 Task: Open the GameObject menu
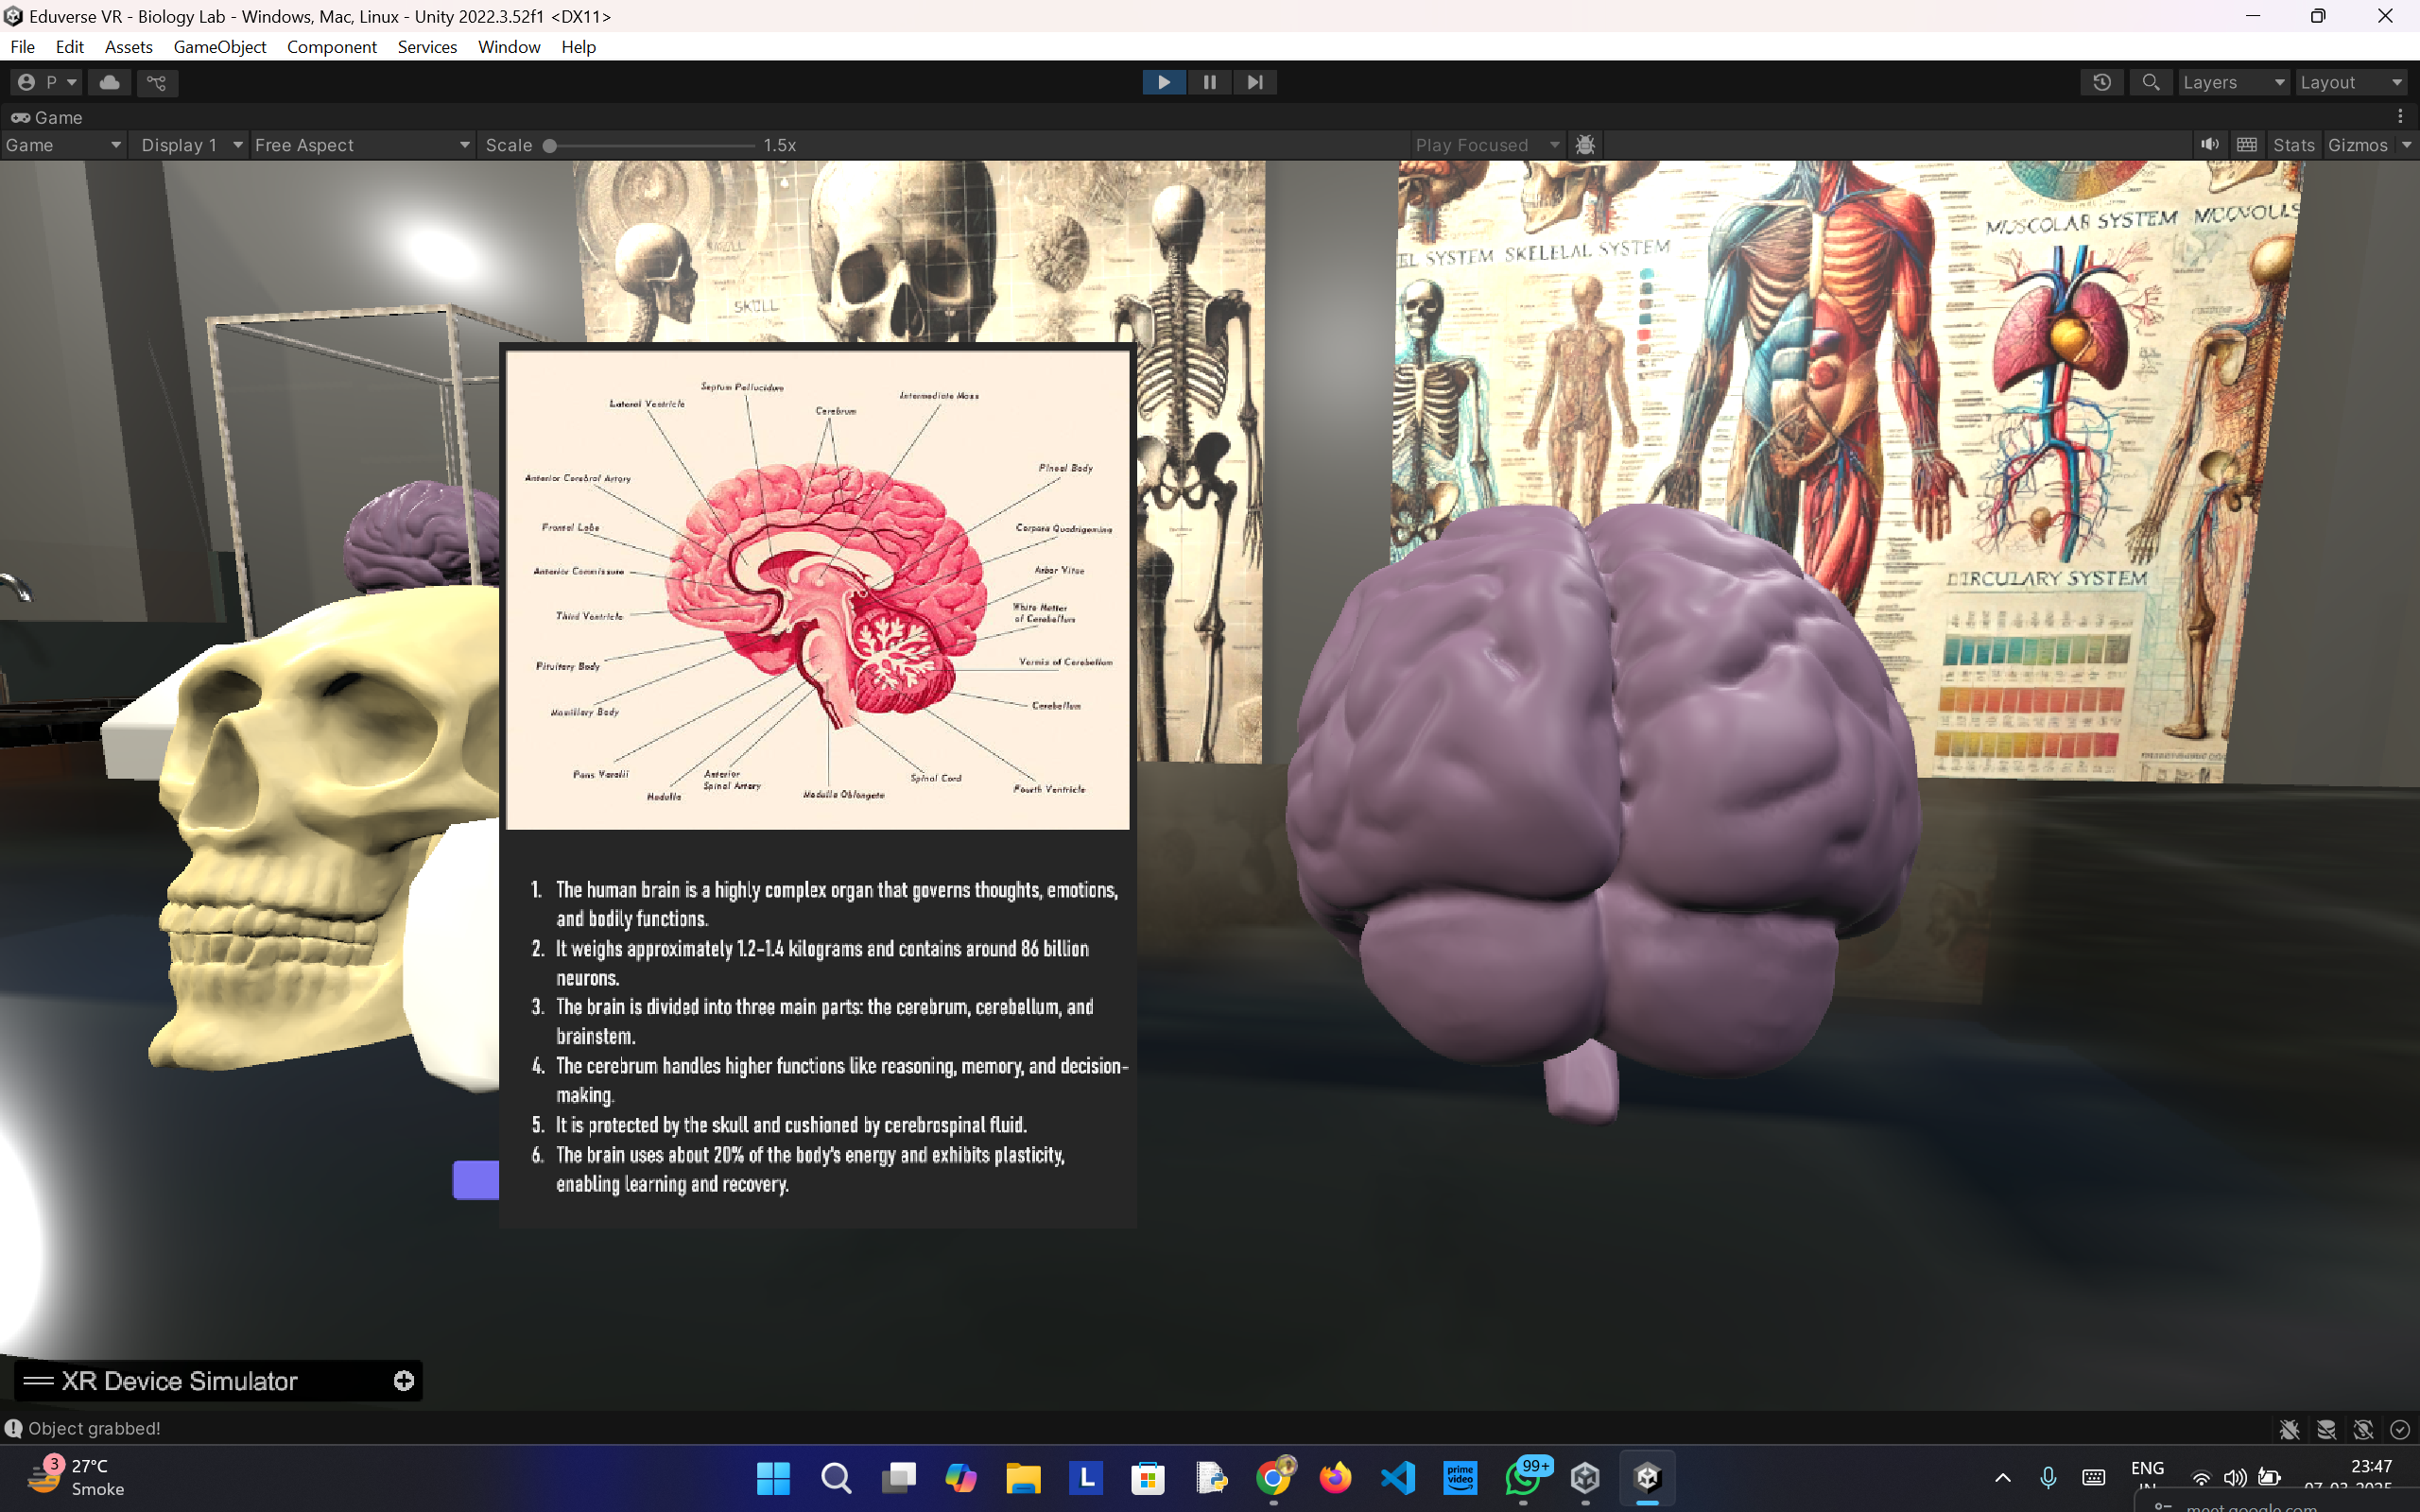pos(219,47)
